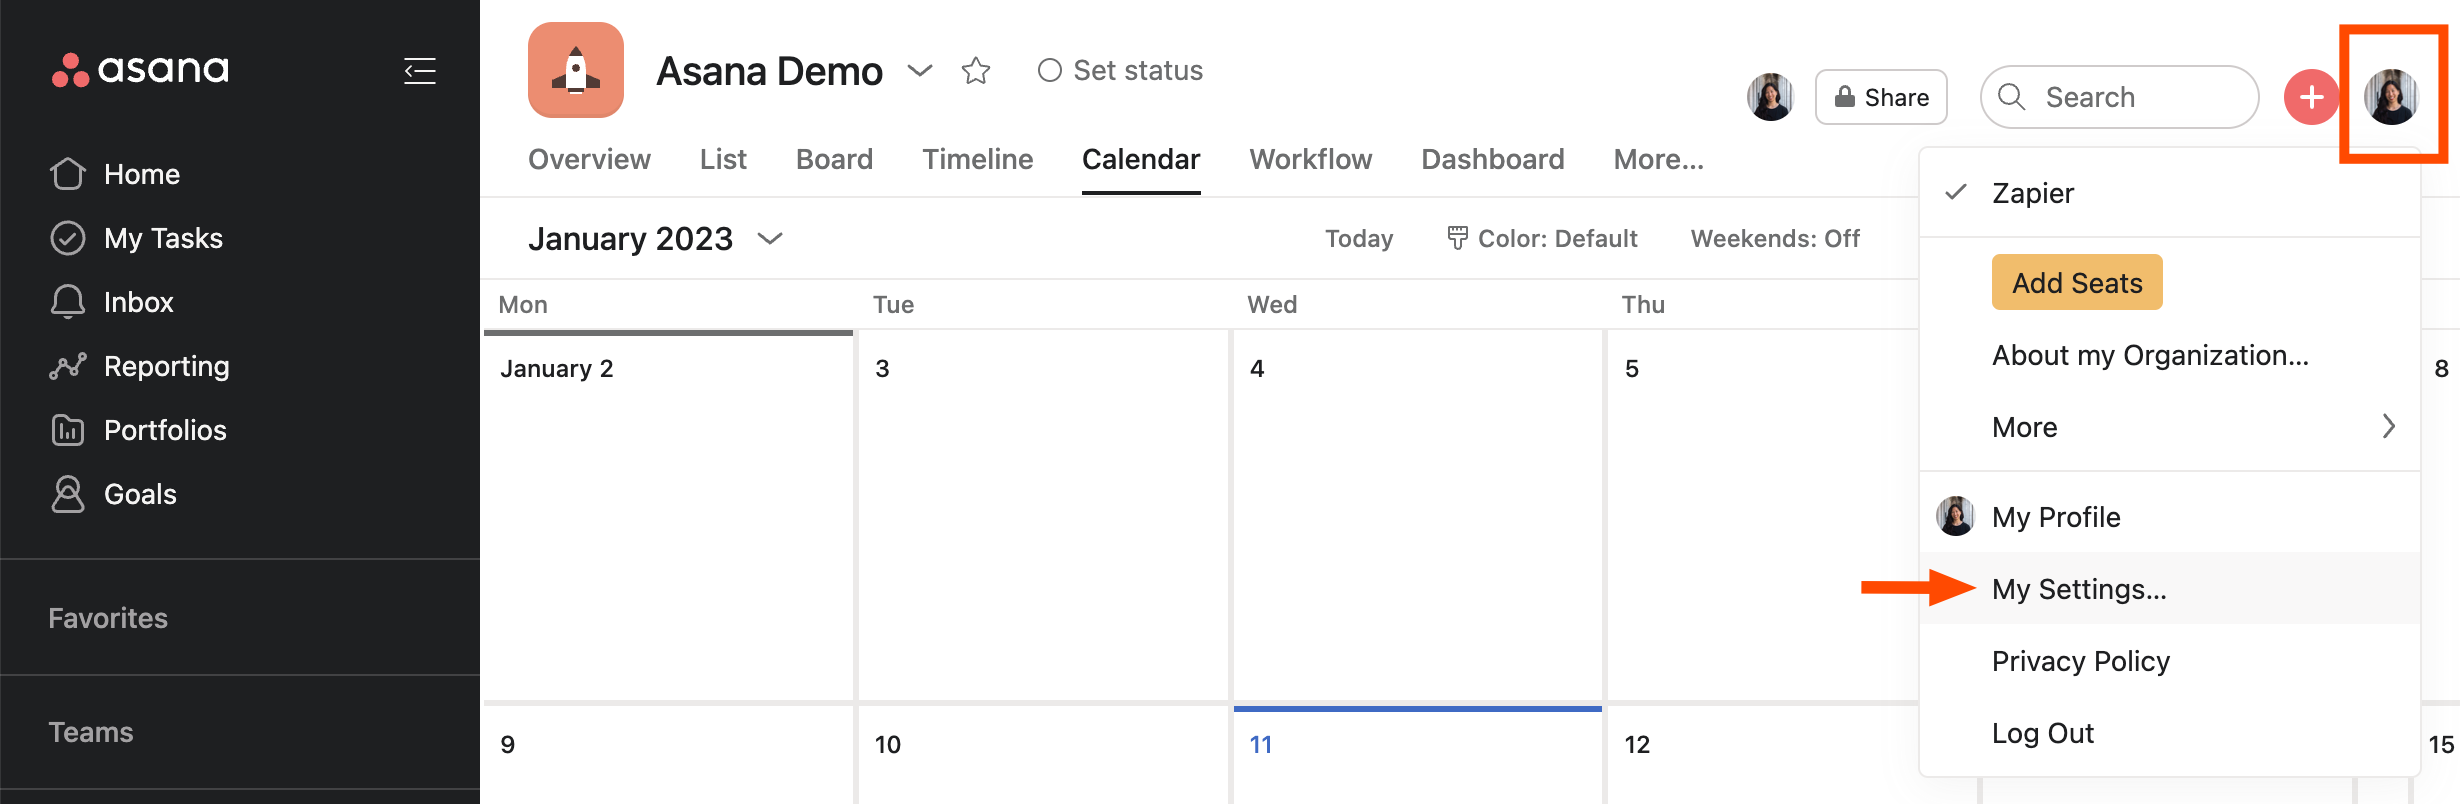Screen dimensions: 2460x804
Task: Click the Goals person icon
Action: [x=68, y=494]
